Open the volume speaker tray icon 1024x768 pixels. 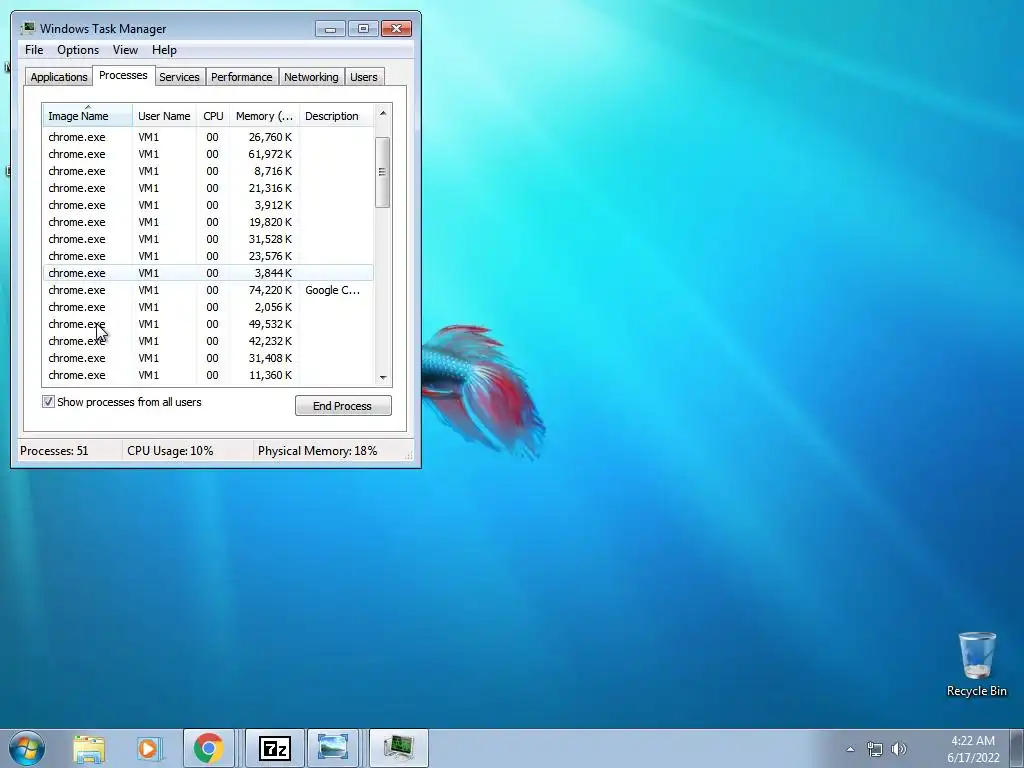[899, 749]
